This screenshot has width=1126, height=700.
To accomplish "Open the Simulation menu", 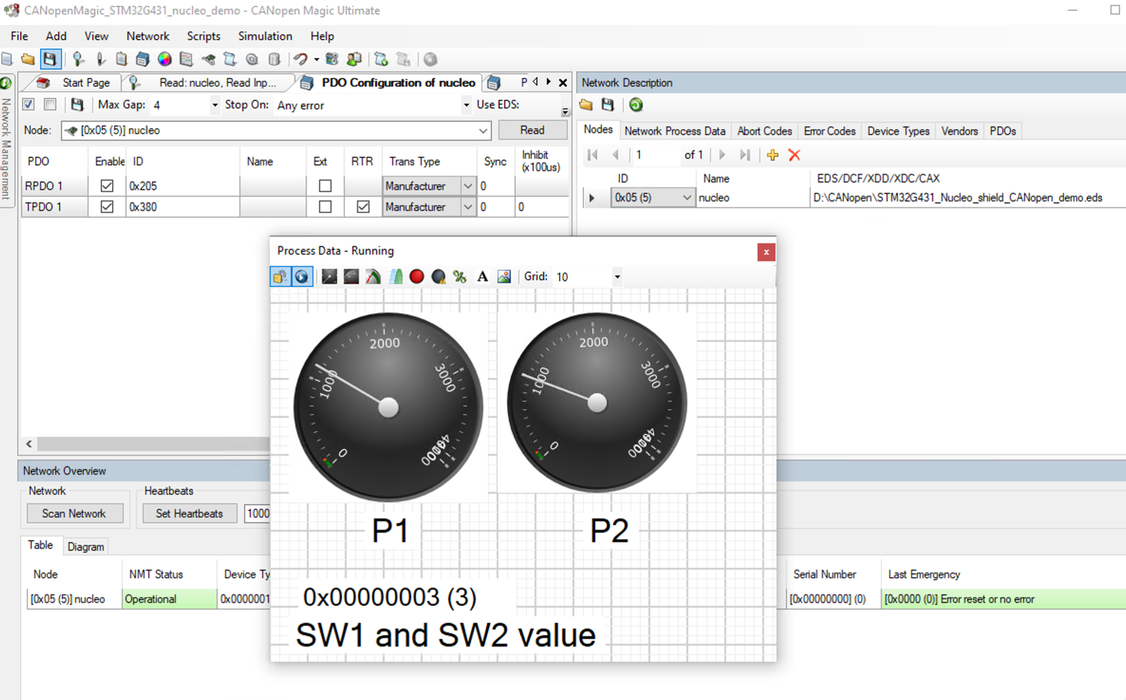I will tap(264, 35).
